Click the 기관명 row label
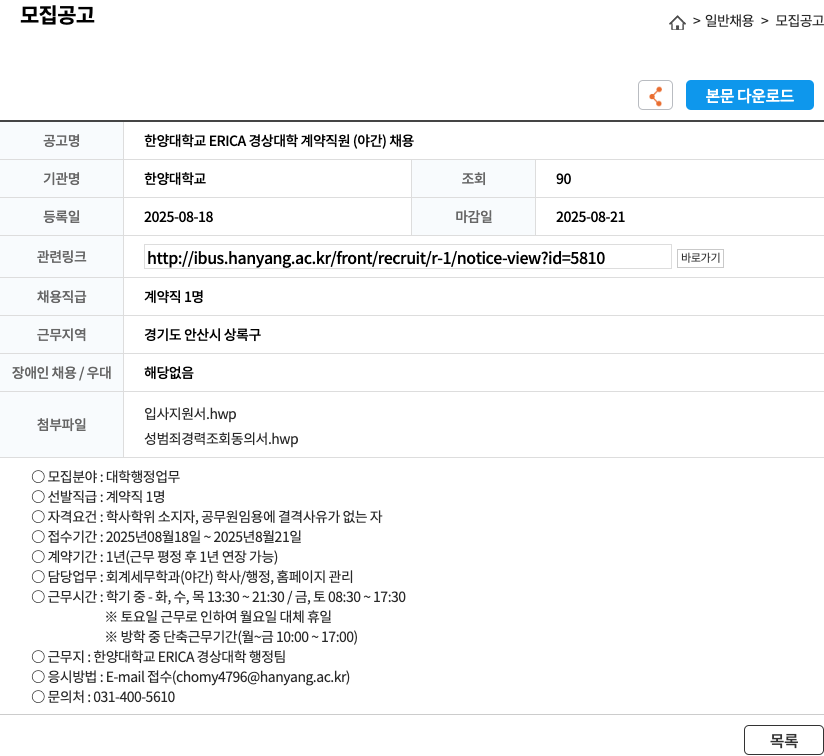824x756 pixels. coord(61,179)
